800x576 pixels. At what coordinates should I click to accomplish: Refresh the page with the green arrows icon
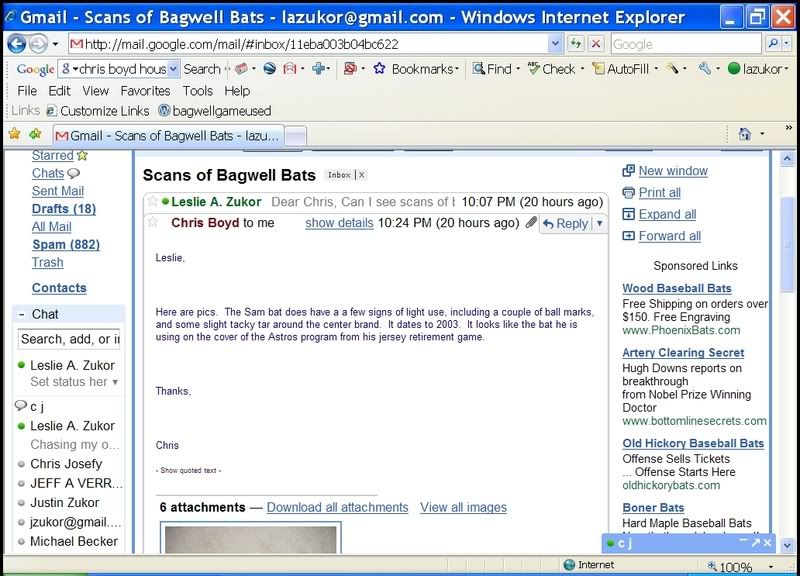click(x=576, y=44)
